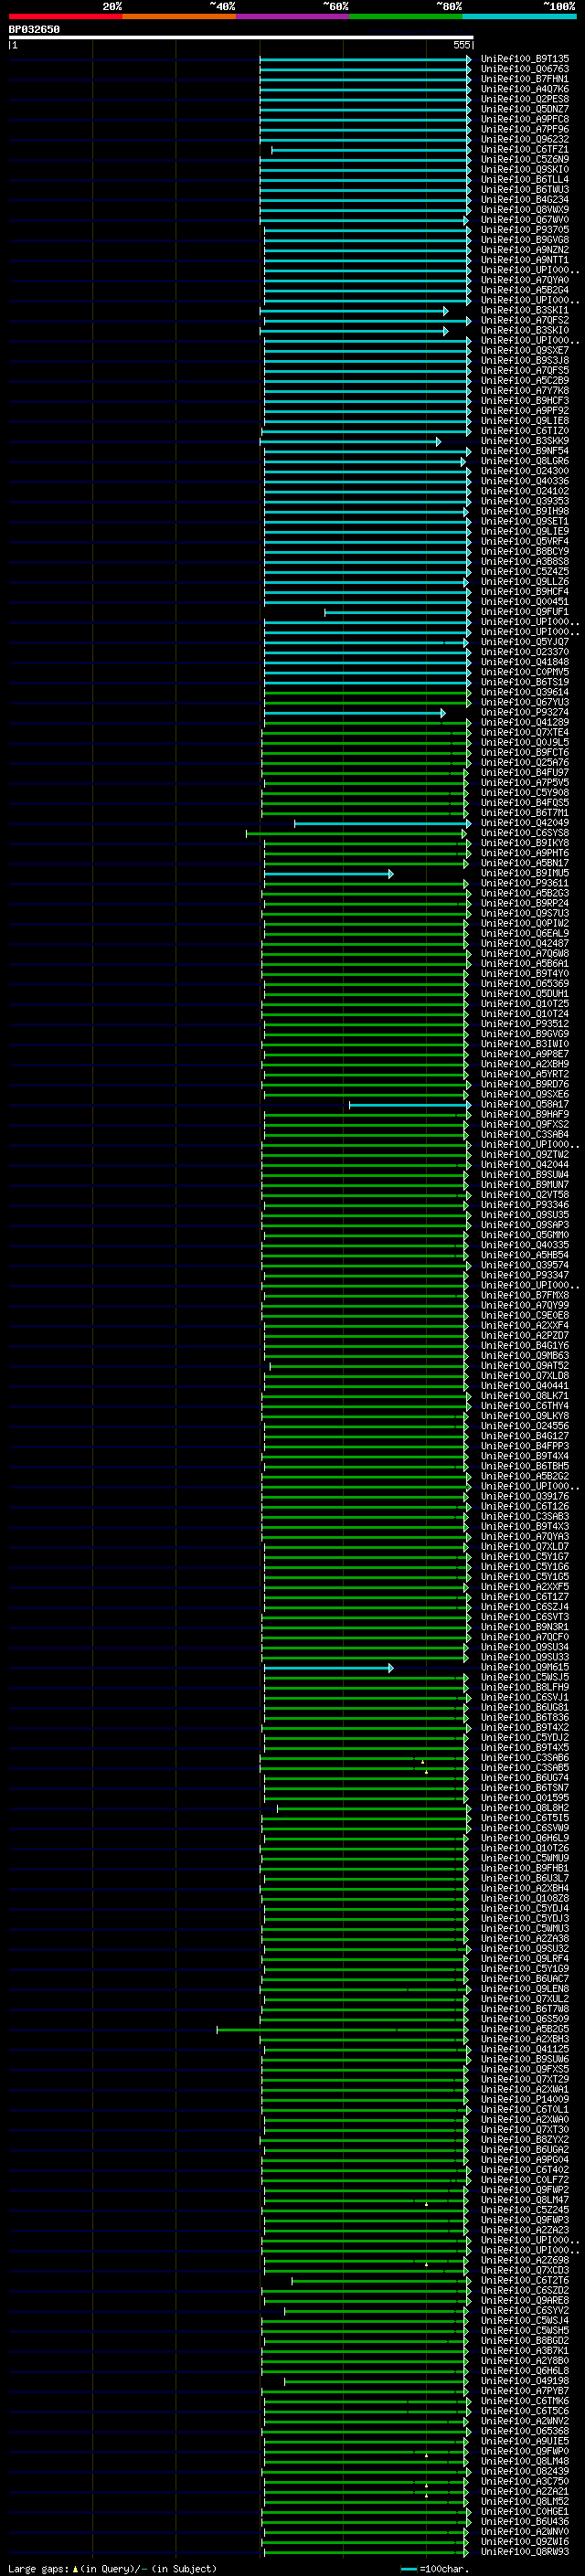The image size is (585, 2576).
Task: Click the 555 query length label
Action: click(461, 45)
